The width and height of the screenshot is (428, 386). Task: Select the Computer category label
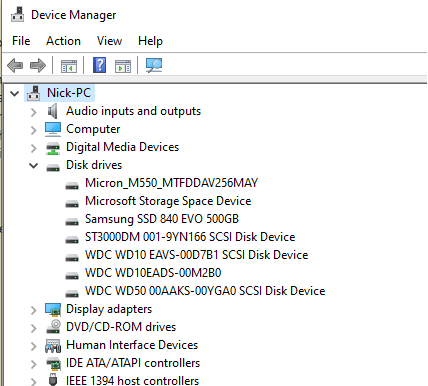pyautogui.click(x=93, y=129)
